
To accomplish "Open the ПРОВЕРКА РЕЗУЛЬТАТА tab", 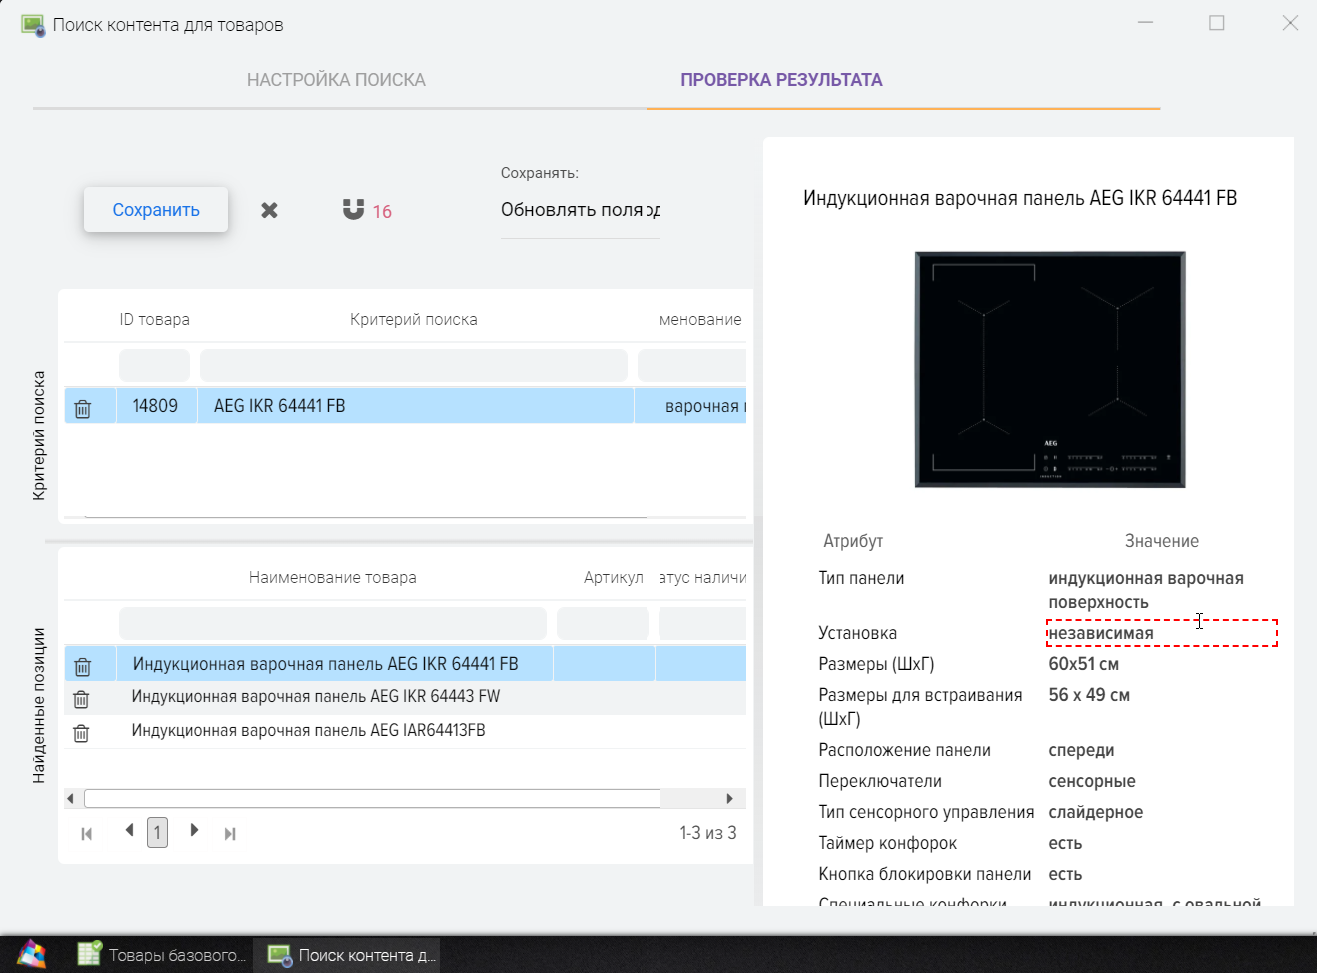I will click(x=781, y=80).
